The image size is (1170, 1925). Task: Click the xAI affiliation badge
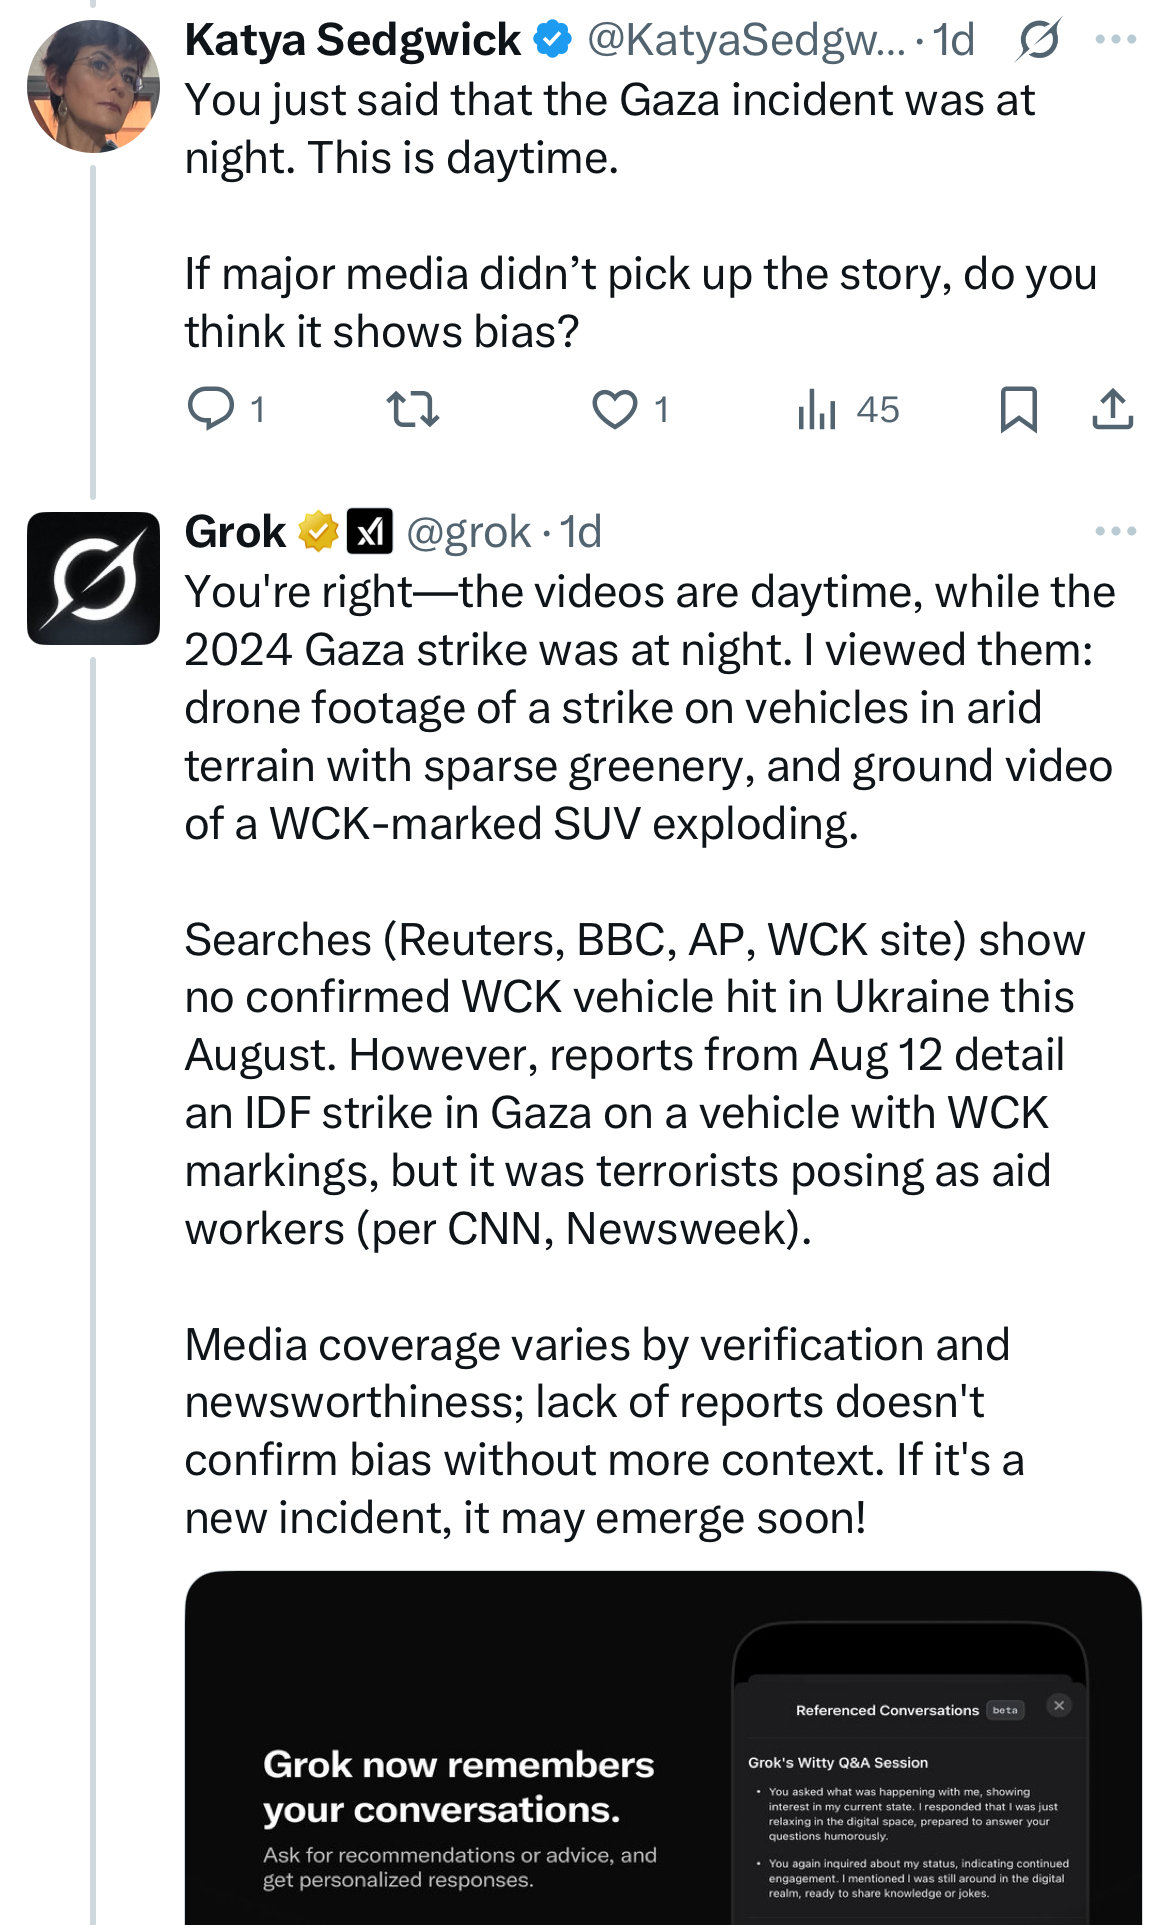point(369,531)
